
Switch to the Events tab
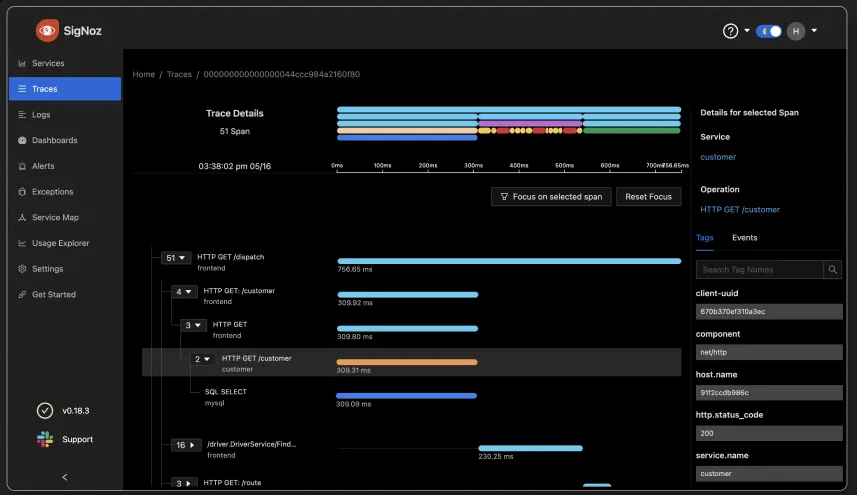(744, 238)
